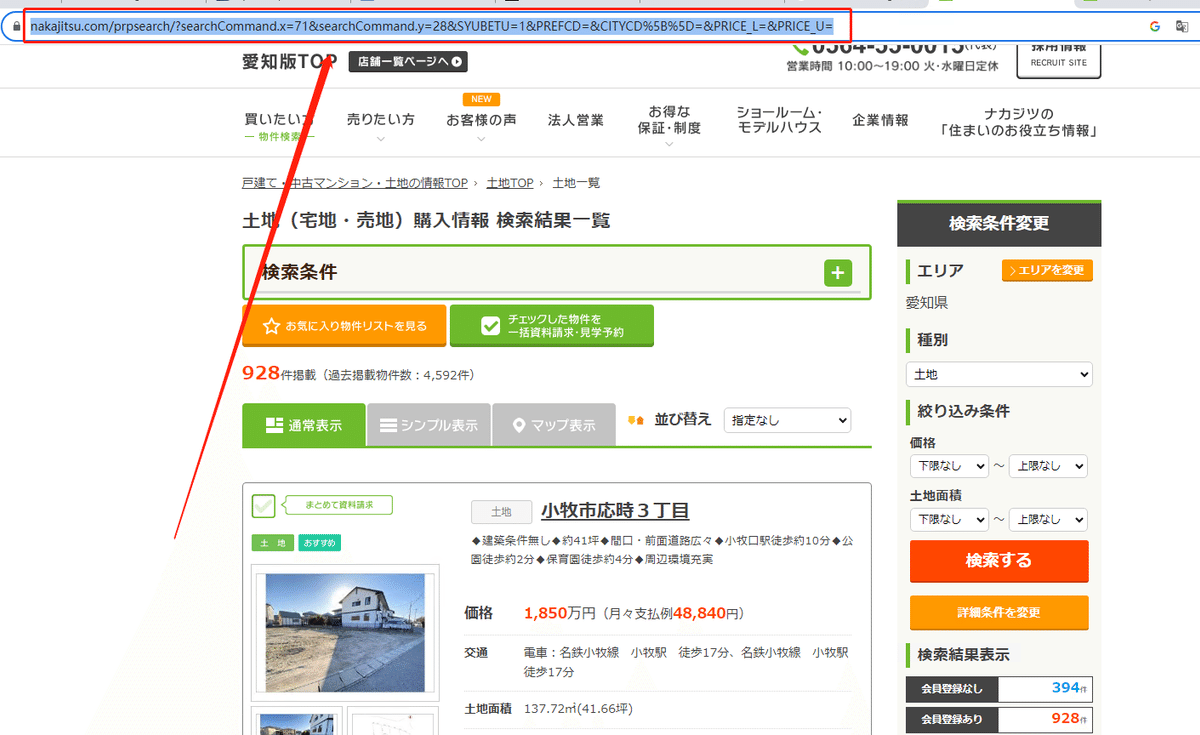
Task: Open favorites list with star icon button
Action: click(x=344, y=326)
